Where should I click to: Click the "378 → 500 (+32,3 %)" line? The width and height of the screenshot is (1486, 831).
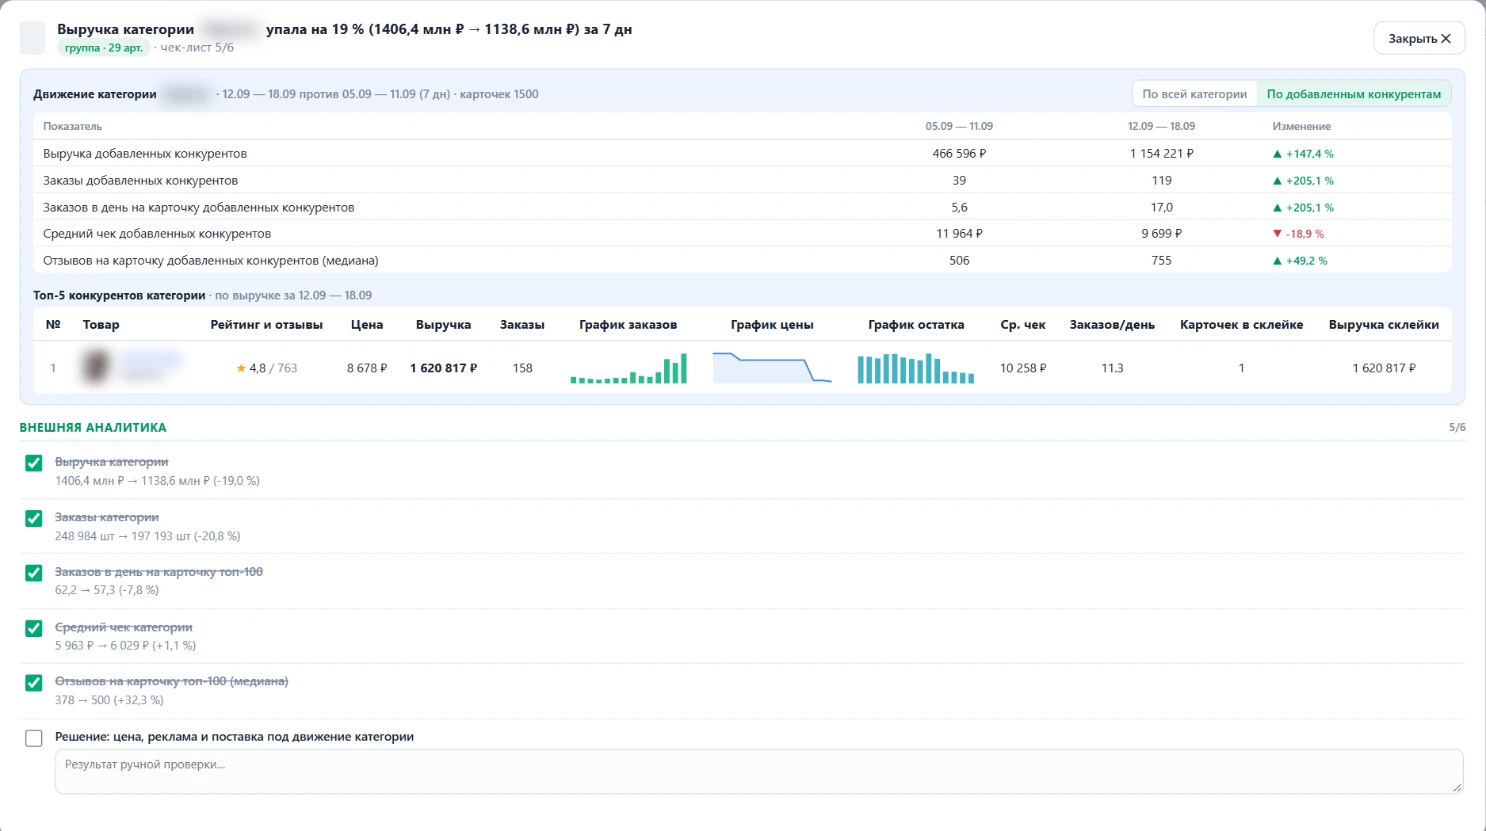[109, 700]
